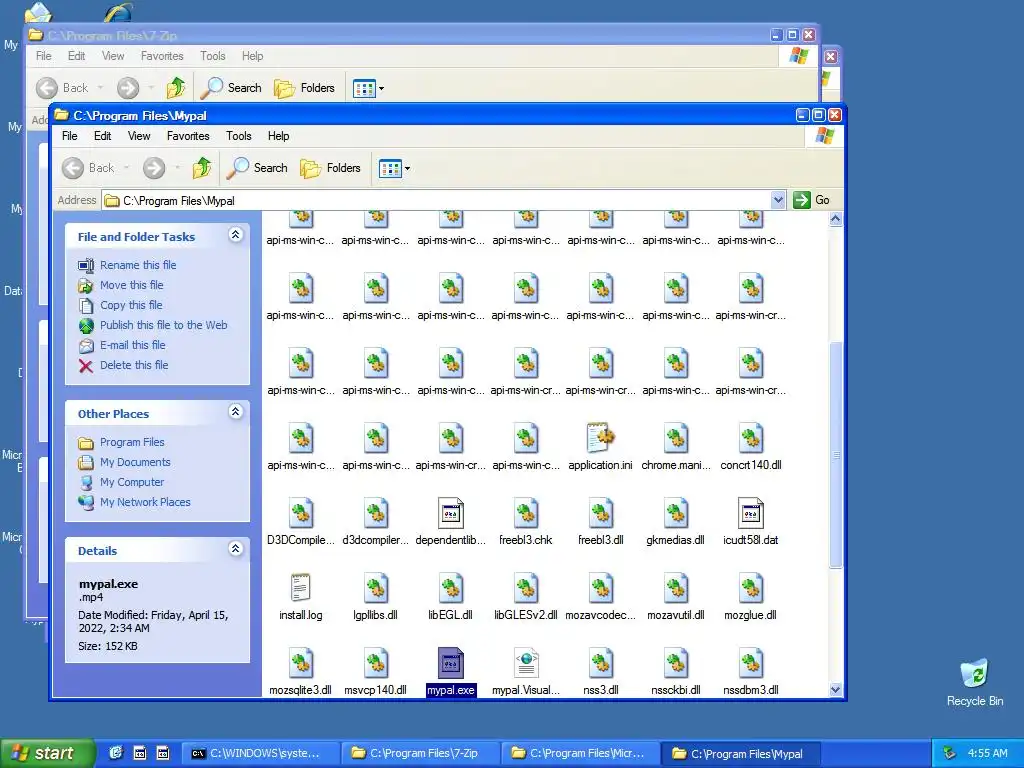Click the Go button beside address bar
This screenshot has width=1024, height=768.
pos(811,200)
